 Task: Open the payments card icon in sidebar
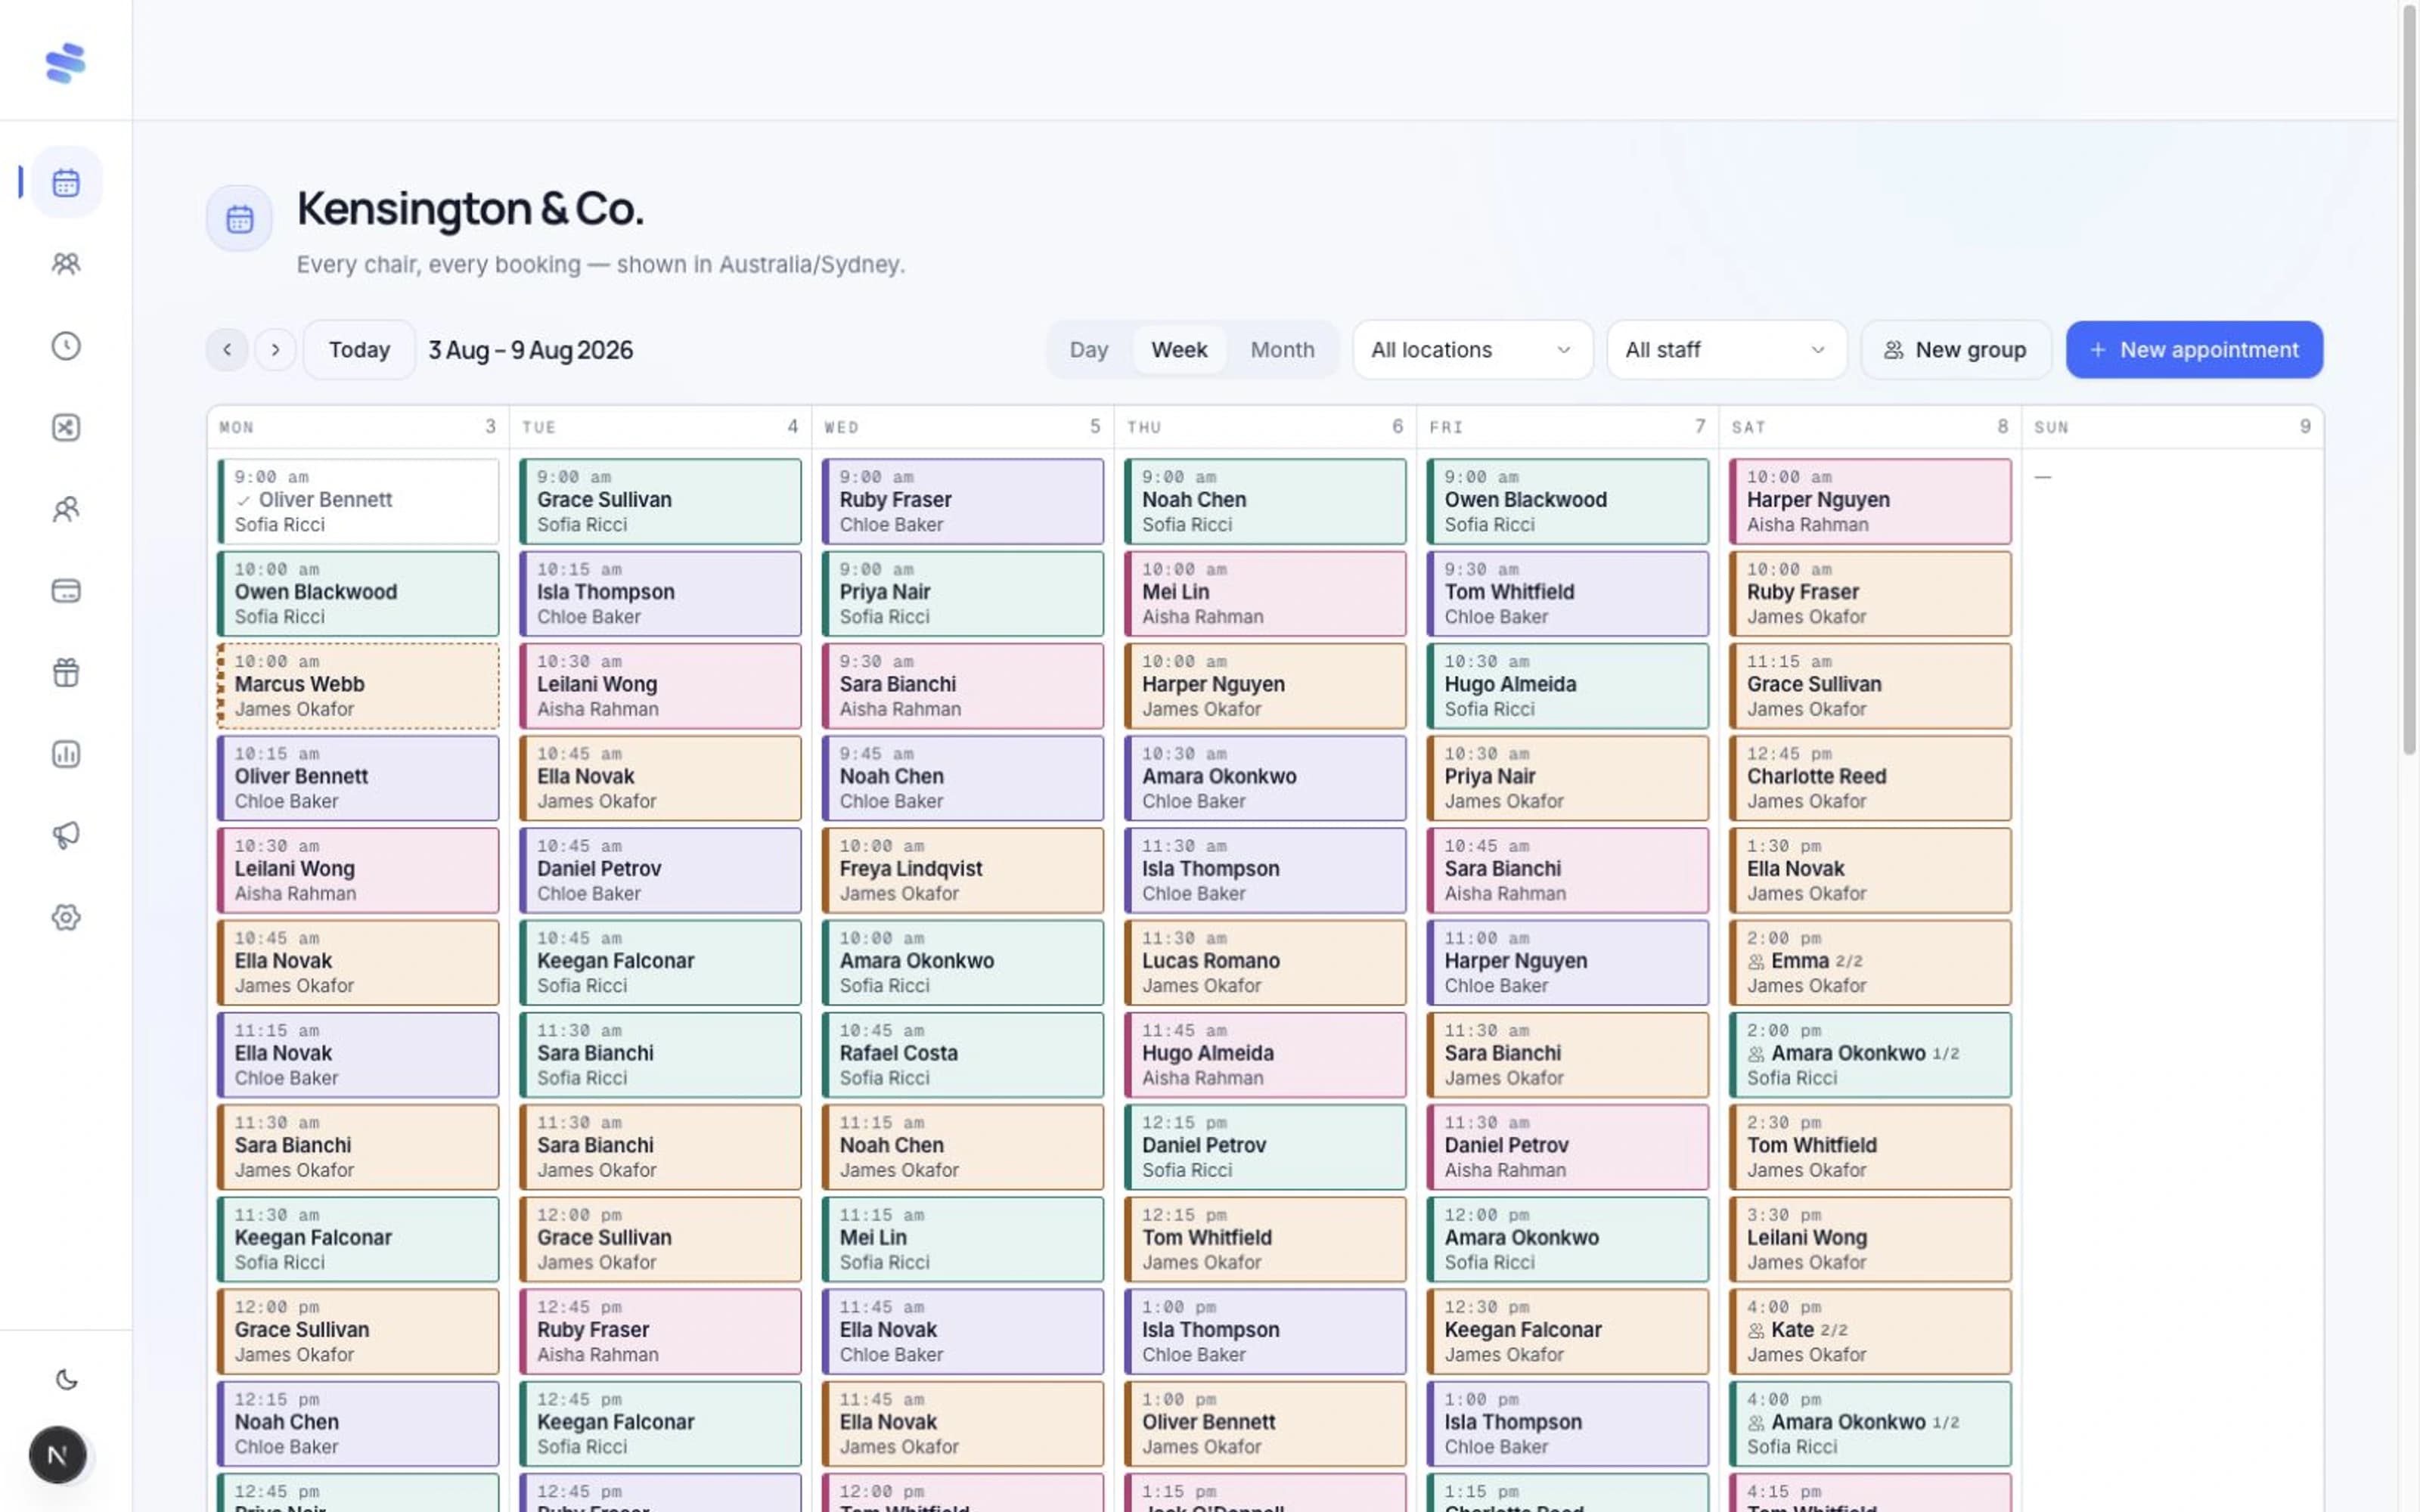tap(66, 591)
